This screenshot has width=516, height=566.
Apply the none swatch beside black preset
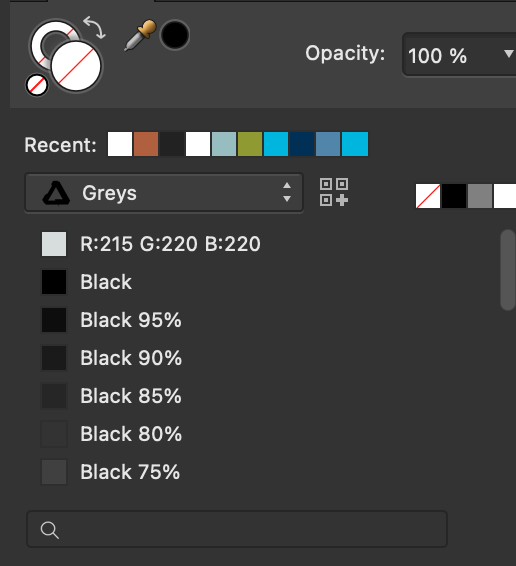428,196
